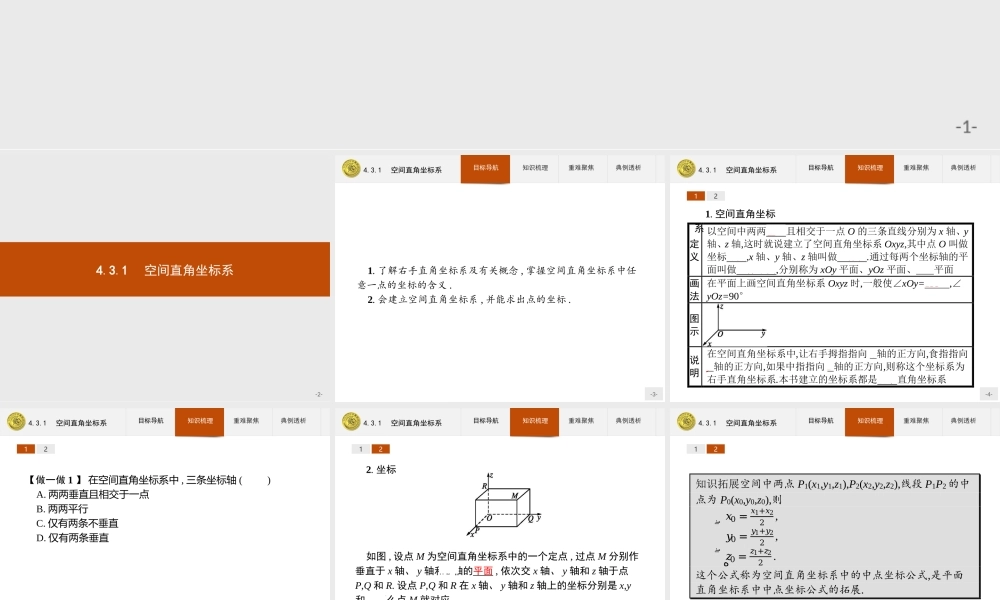This screenshot has height=600, width=1000.
Task: Select page chip 1 on bottom-middle slide
Action: 360,449
